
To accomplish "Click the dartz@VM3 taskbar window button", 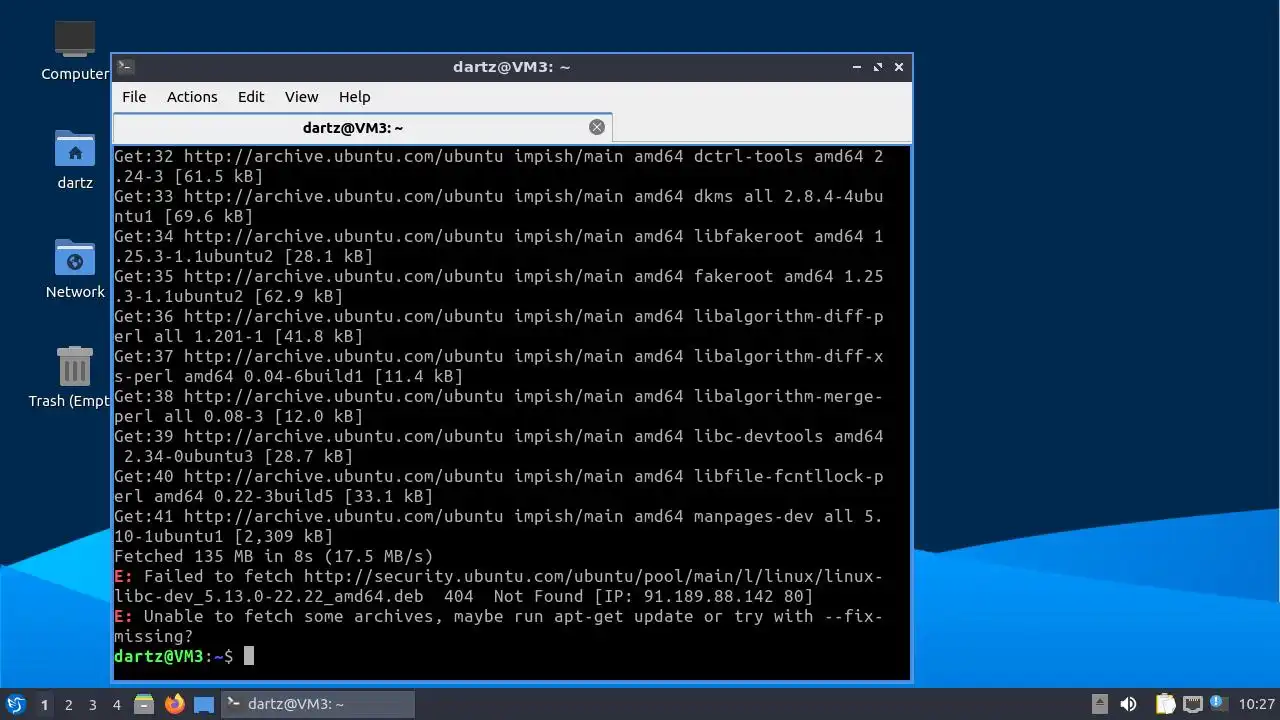I will tap(317, 704).
